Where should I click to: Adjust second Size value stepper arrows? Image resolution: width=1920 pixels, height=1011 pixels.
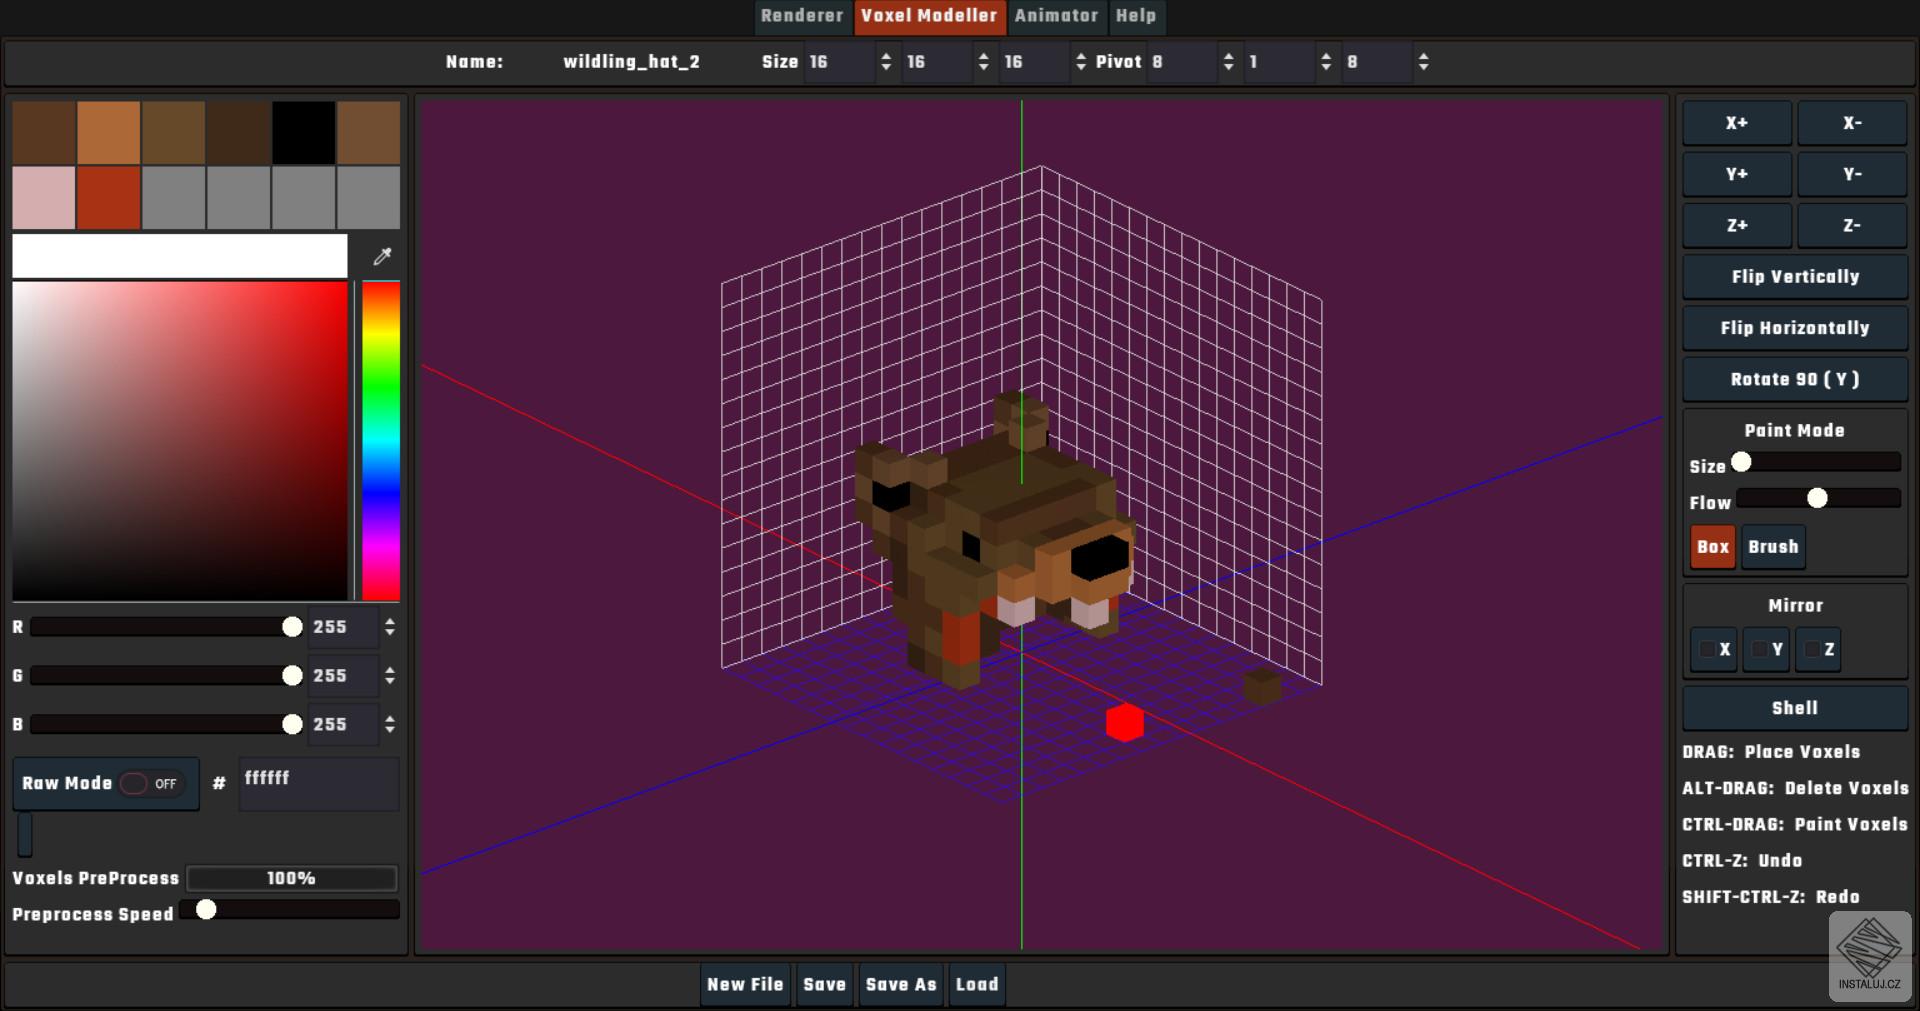point(983,62)
